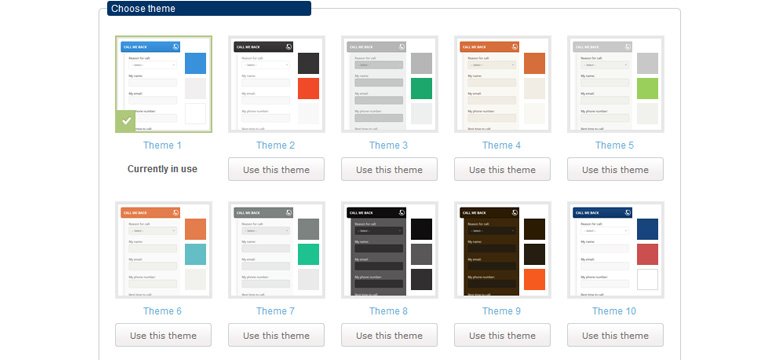The width and height of the screenshot is (774, 360).
Task: Click Use this theme under Theme 2
Action: (x=276, y=169)
